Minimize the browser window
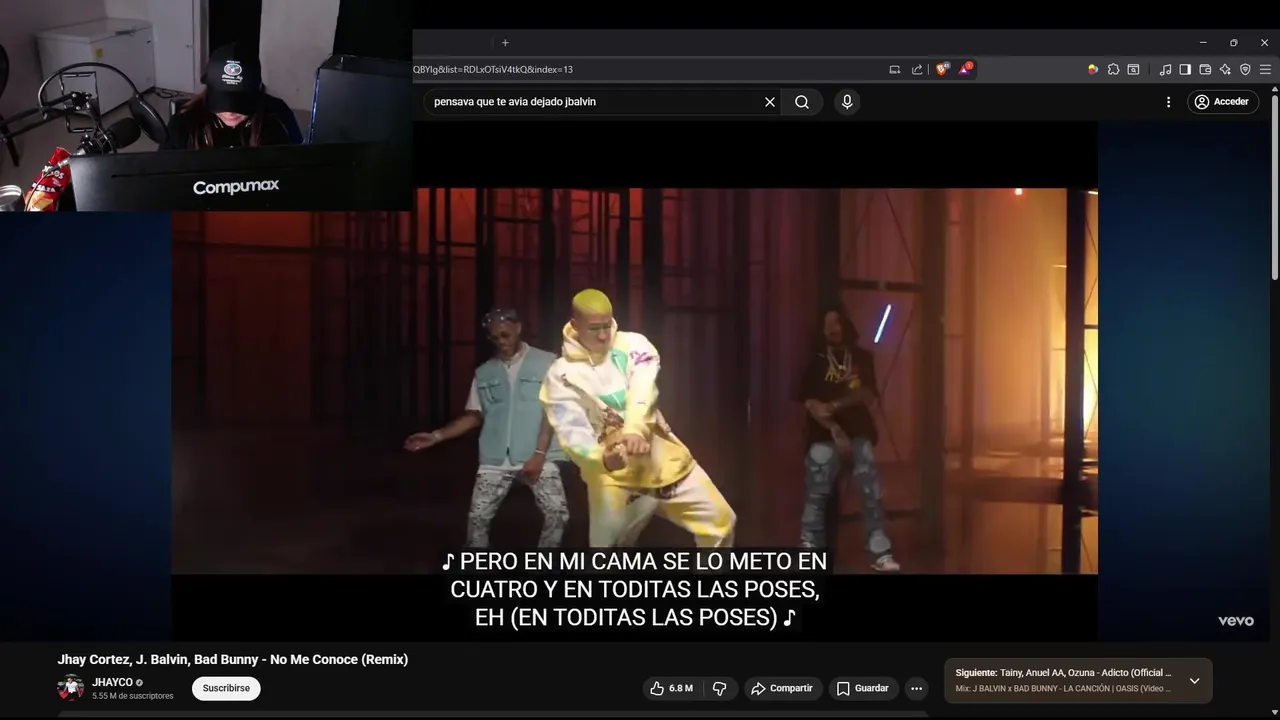 coord(1203,43)
